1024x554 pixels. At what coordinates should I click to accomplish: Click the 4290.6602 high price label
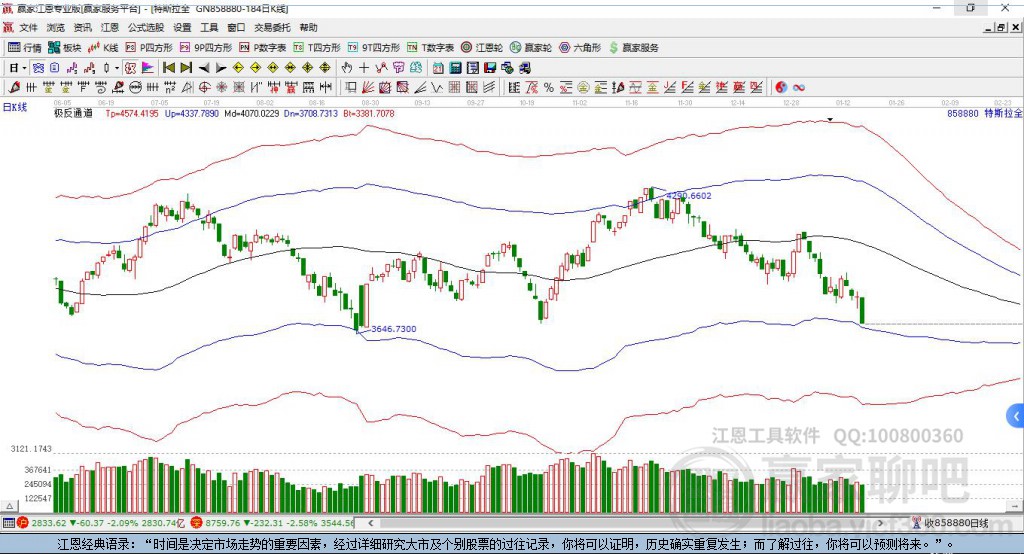pos(689,195)
